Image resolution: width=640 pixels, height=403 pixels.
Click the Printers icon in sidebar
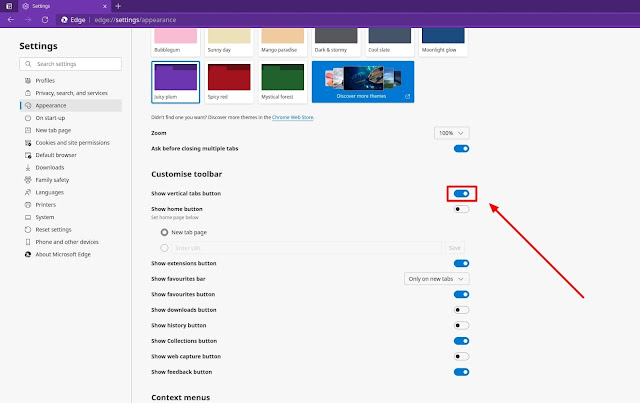pos(28,205)
